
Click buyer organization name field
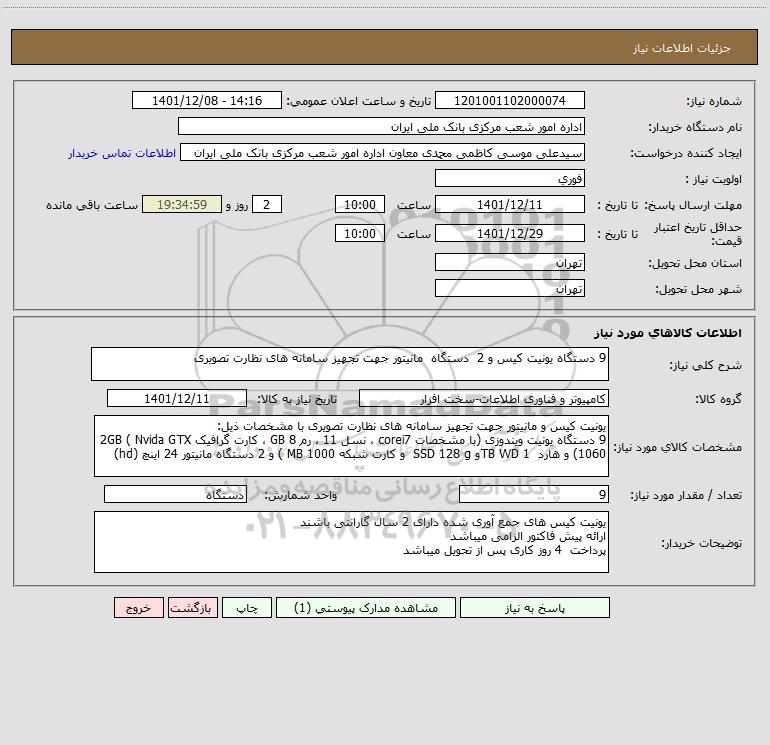[381, 126]
